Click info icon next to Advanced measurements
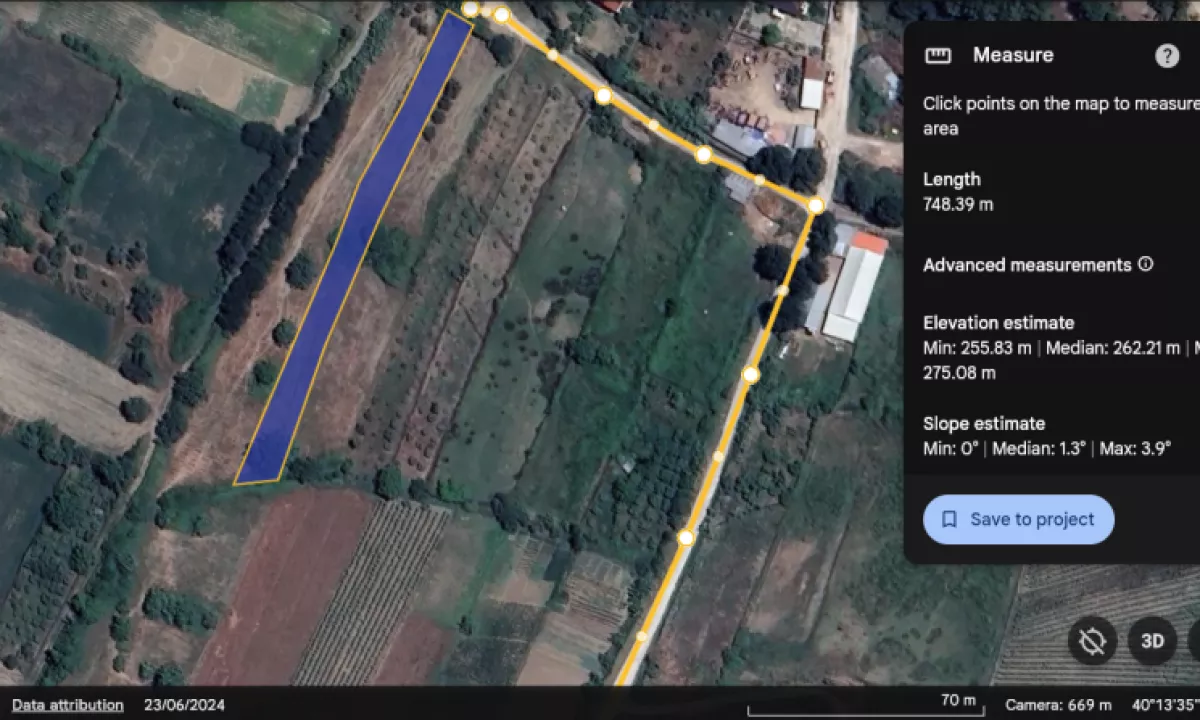Screen dimensions: 1200x720 [x=1146, y=264]
